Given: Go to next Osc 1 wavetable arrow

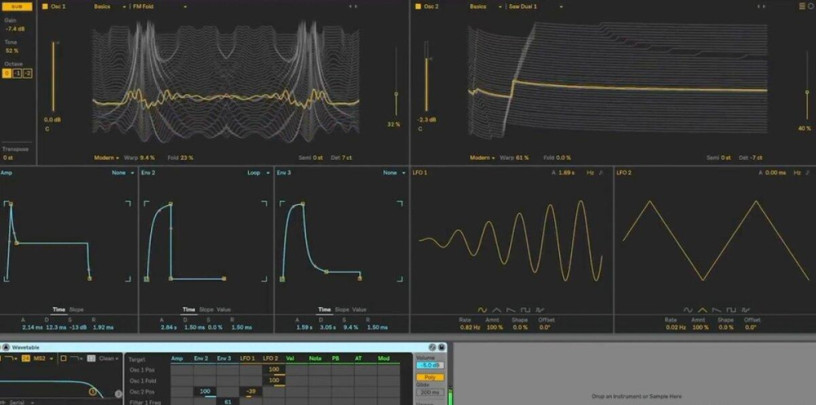Looking at the screenshot, I should coord(356,7).
